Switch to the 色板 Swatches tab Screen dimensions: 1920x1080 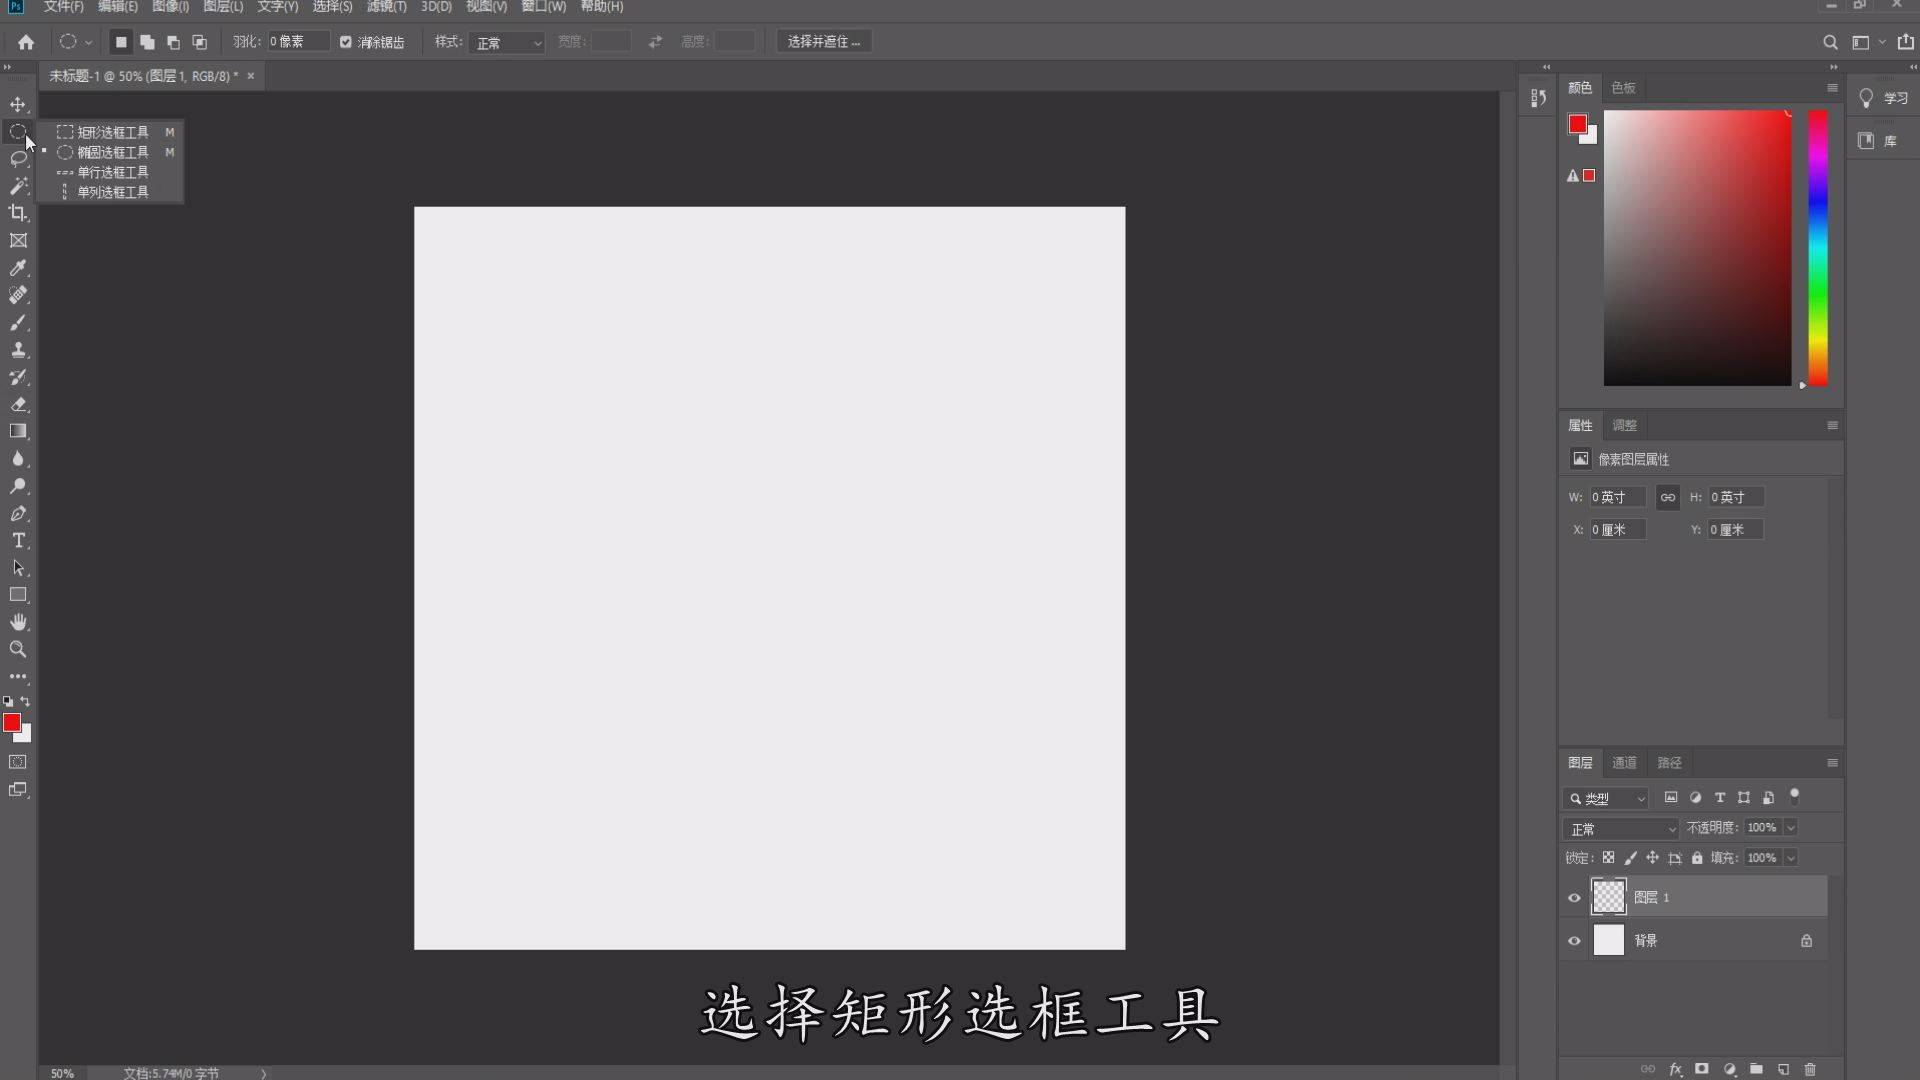pos(1623,88)
